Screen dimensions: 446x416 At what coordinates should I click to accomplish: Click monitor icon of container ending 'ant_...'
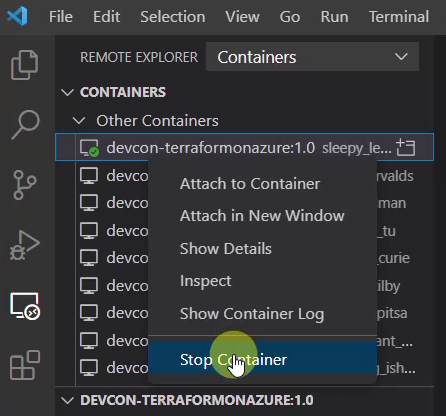pyautogui.click(x=89, y=341)
